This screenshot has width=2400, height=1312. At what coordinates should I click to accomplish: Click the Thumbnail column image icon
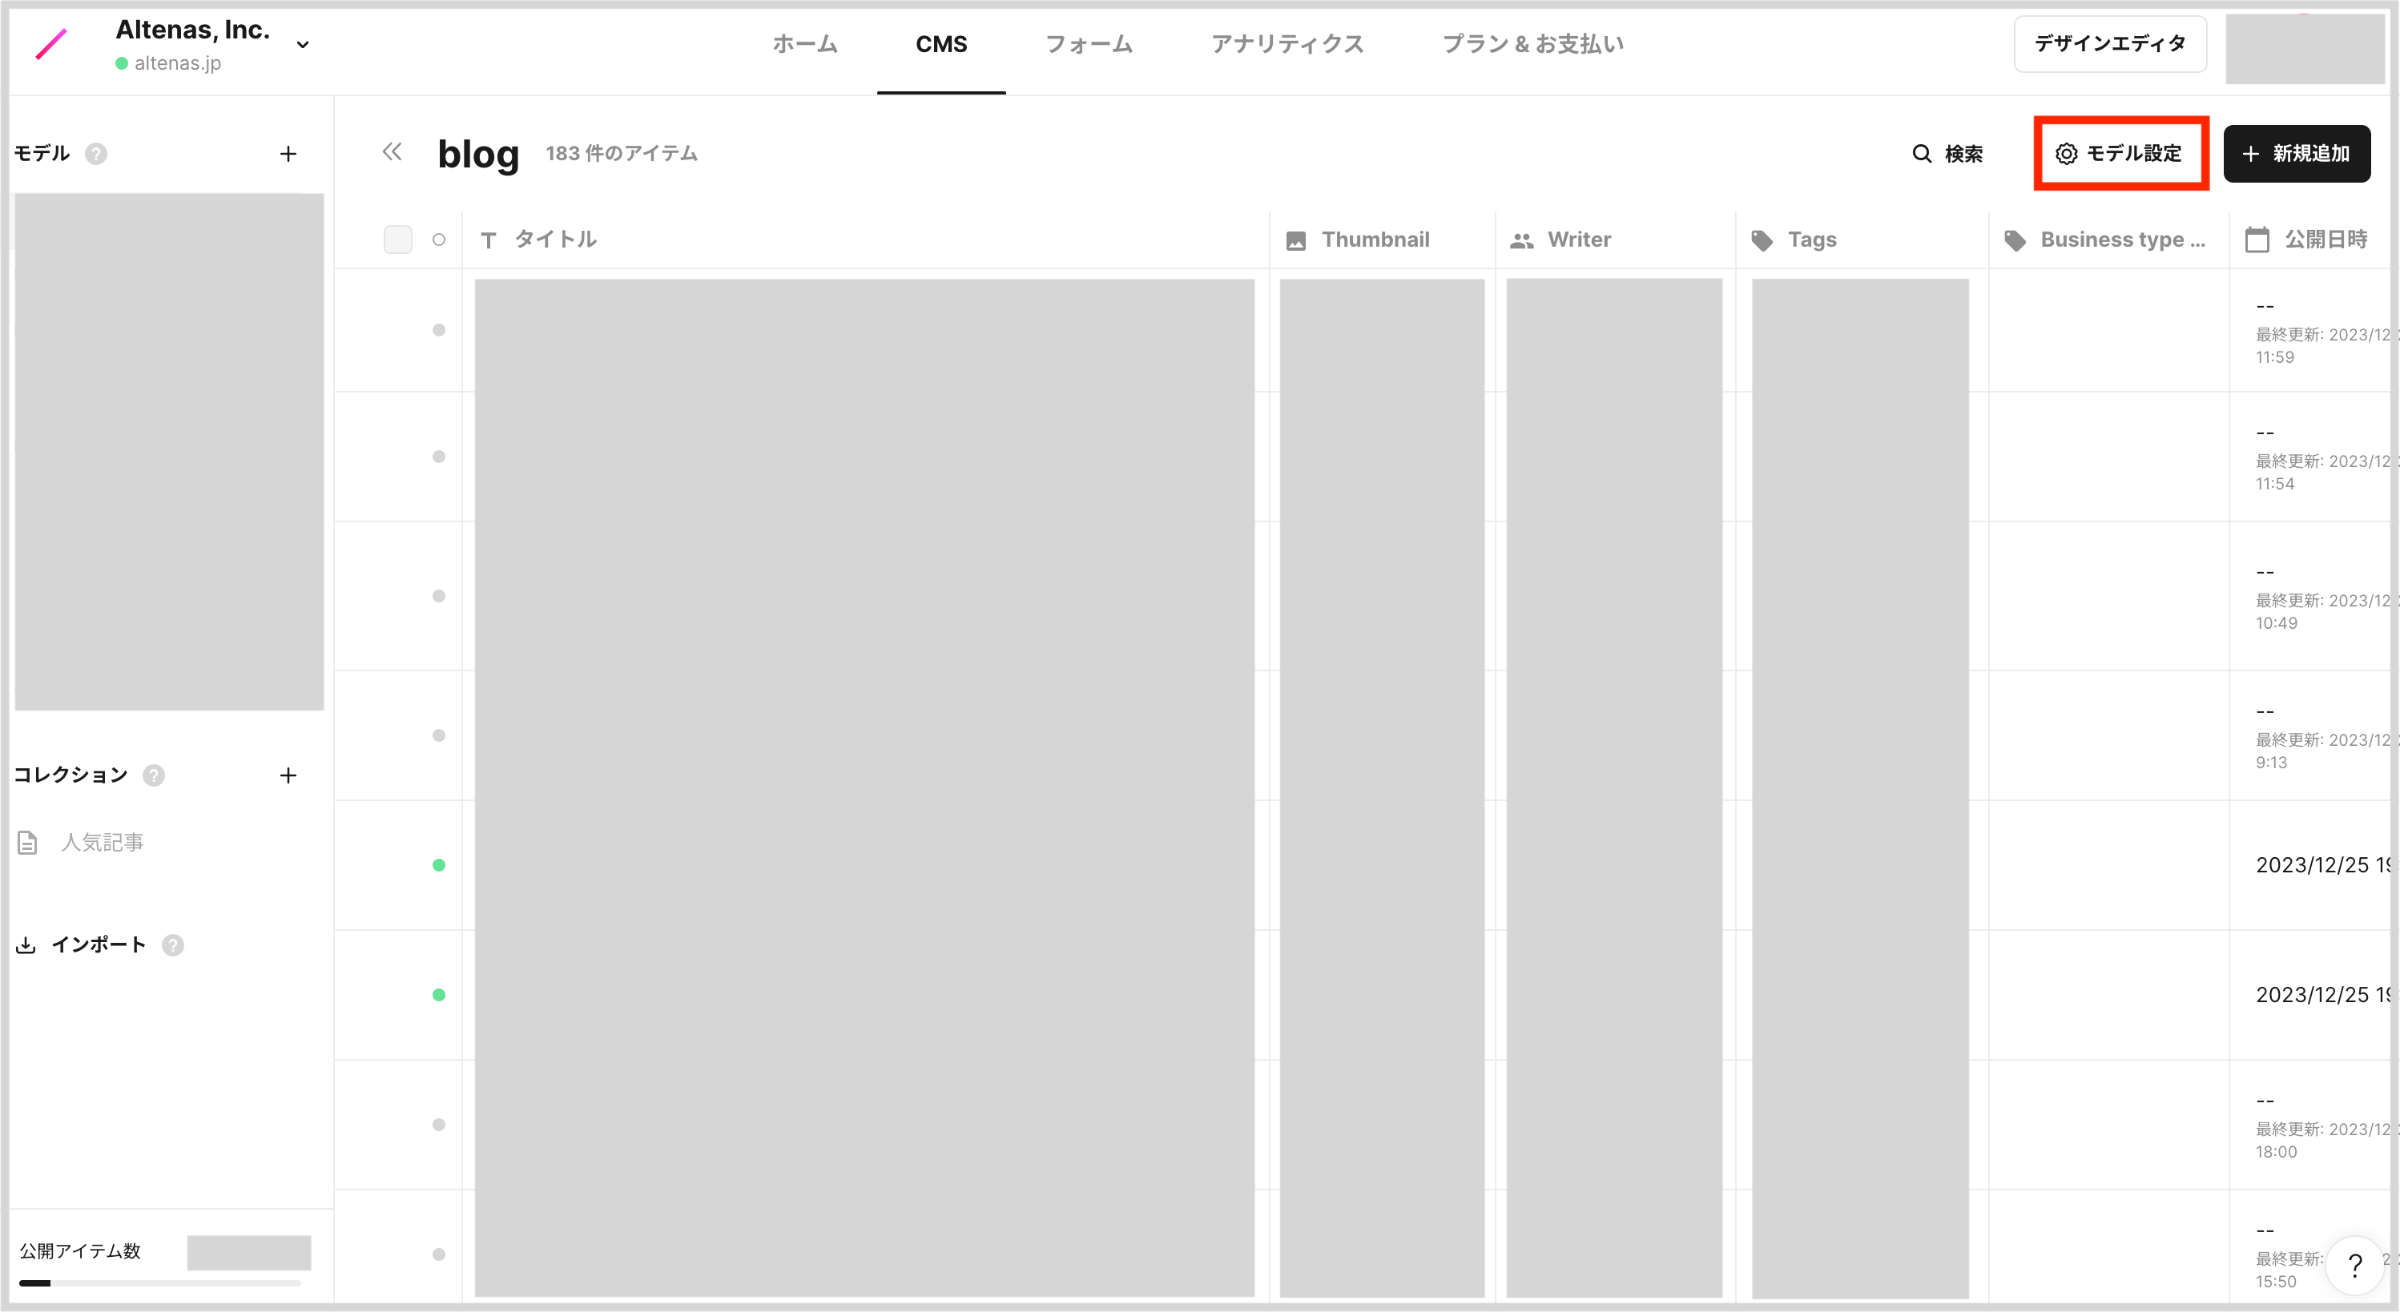pos(1296,240)
